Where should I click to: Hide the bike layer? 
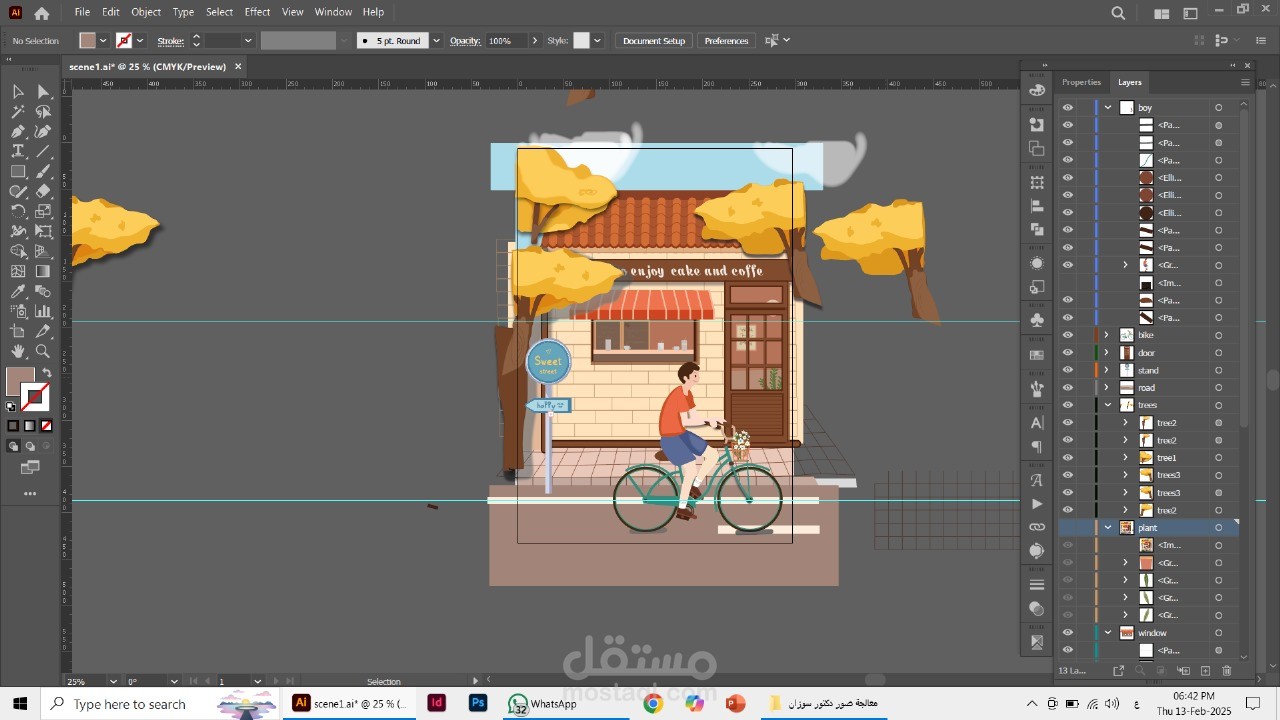[x=1068, y=335]
